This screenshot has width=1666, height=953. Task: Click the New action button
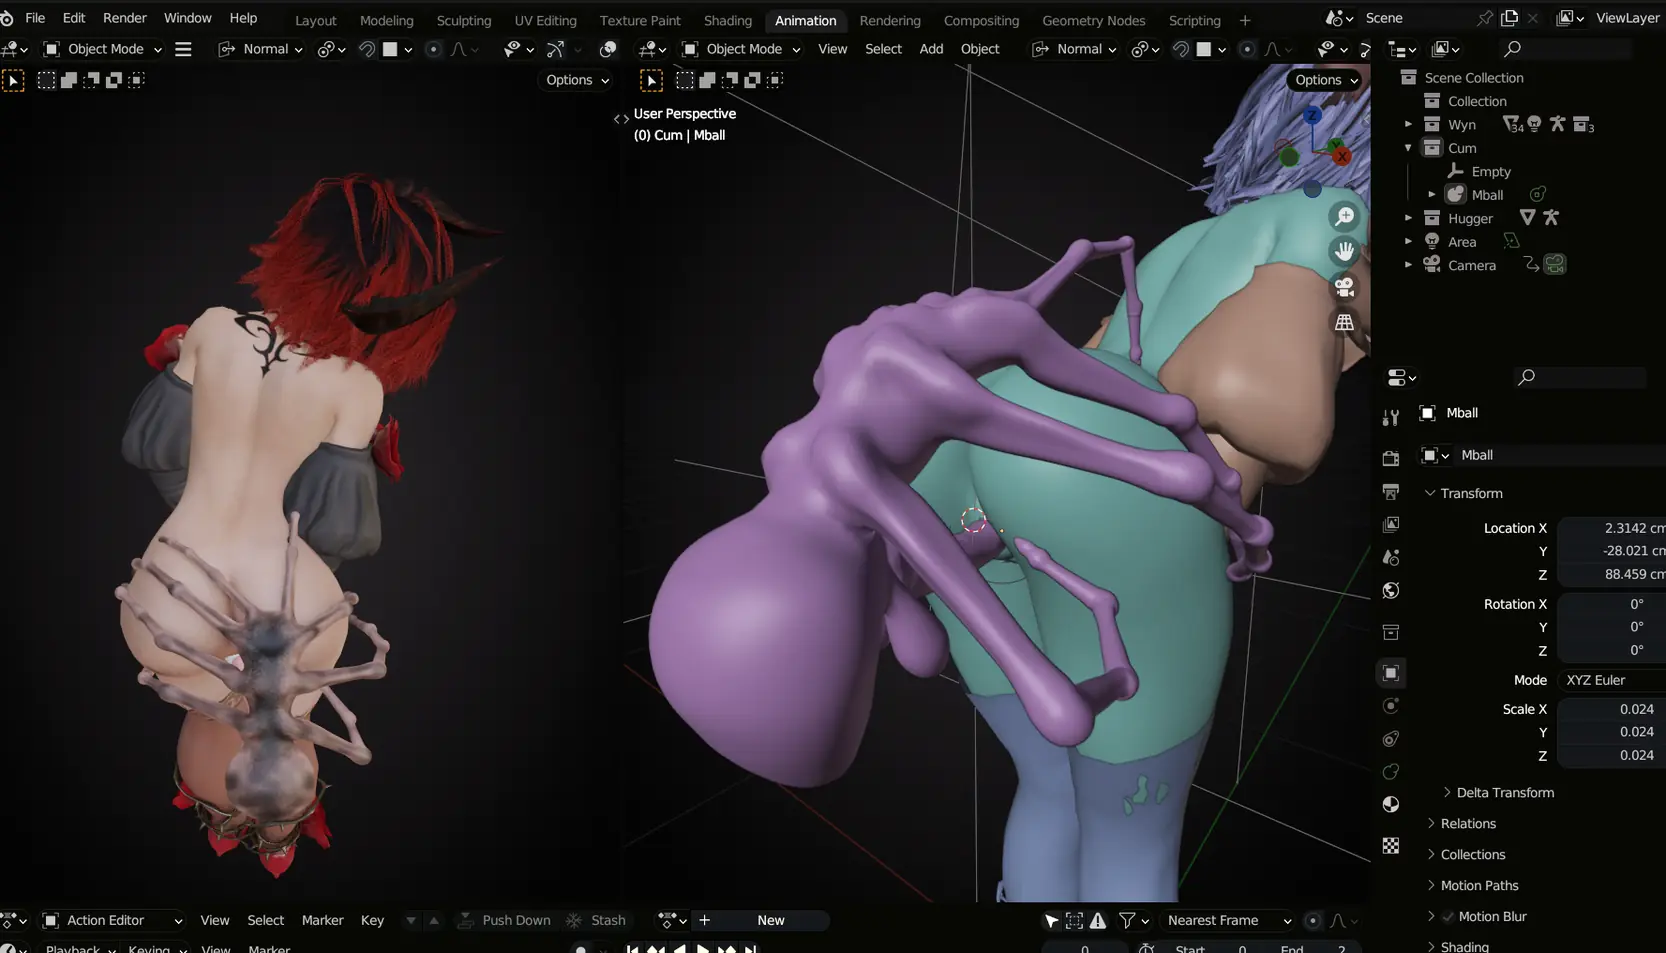coord(770,920)
